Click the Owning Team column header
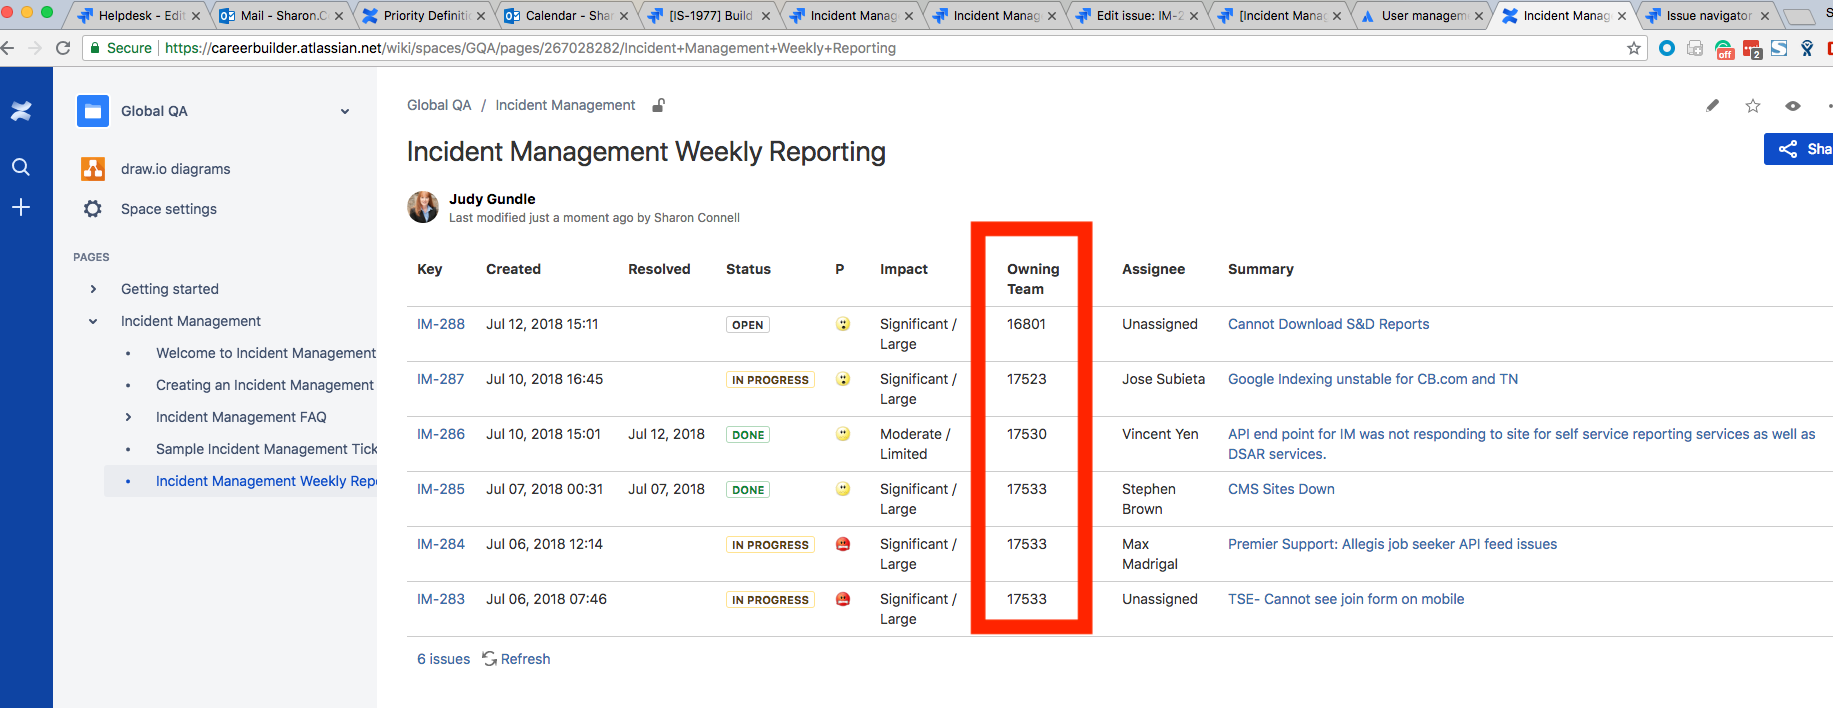Screen dimensions: 1833x708 click(1033, 279)
